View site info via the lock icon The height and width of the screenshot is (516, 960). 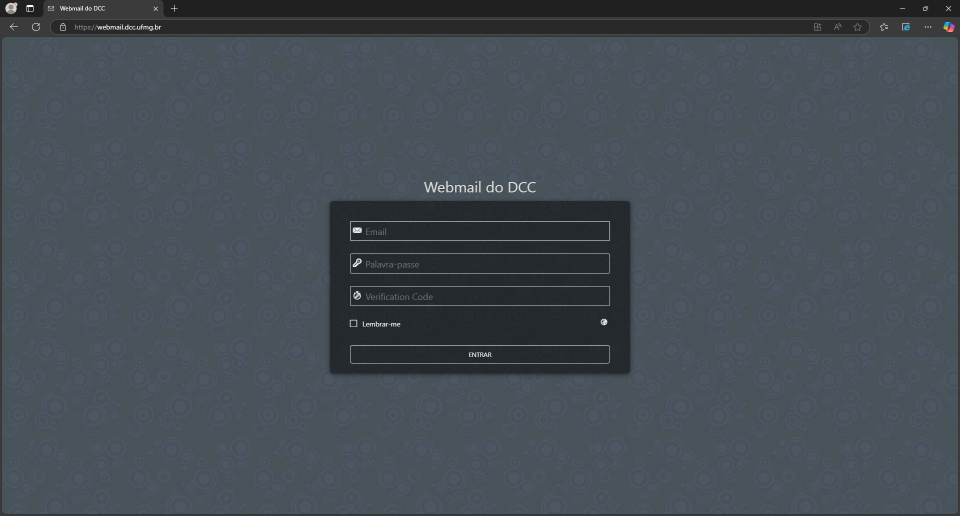[63, 27]
